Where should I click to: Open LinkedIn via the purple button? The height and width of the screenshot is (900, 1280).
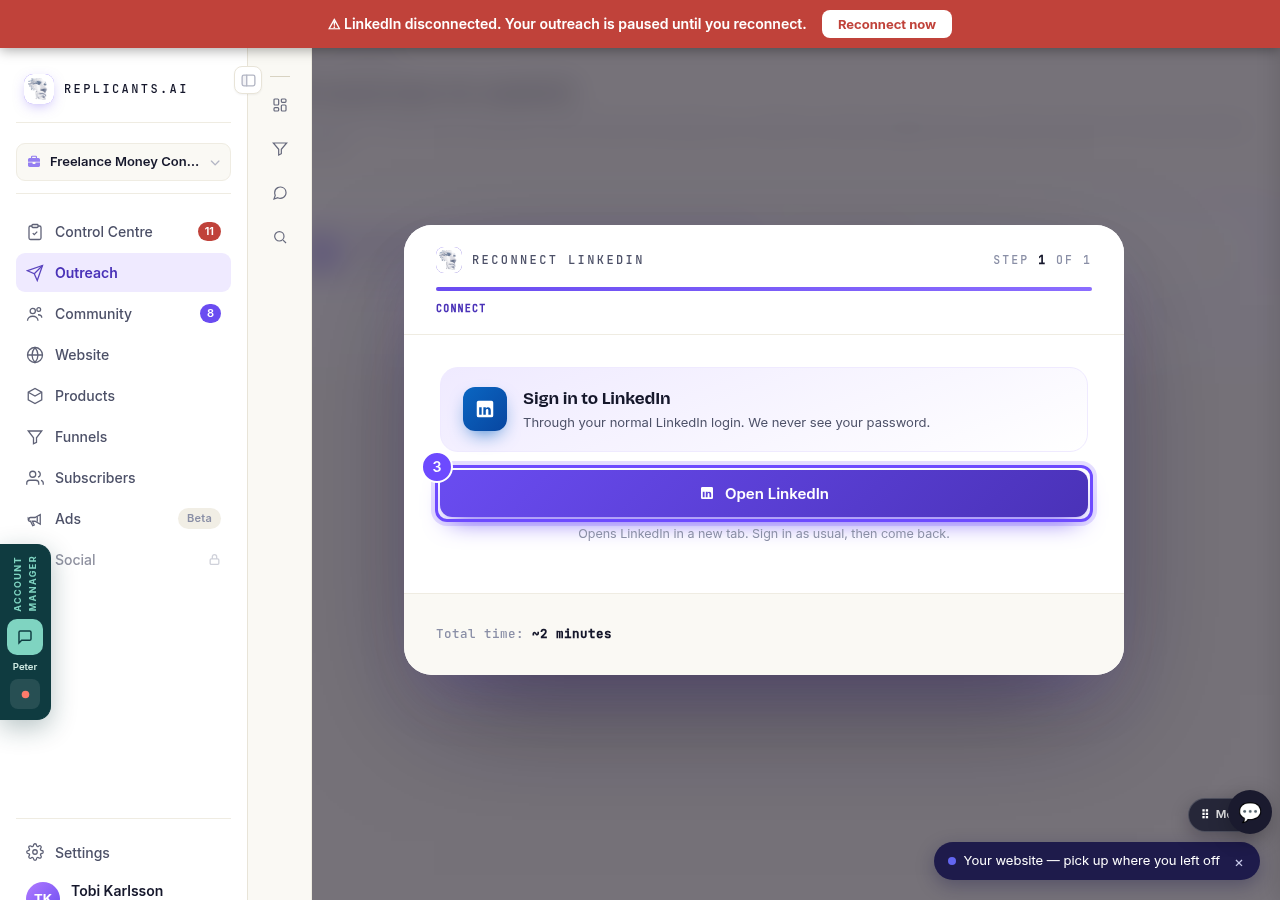coord(764,494)
